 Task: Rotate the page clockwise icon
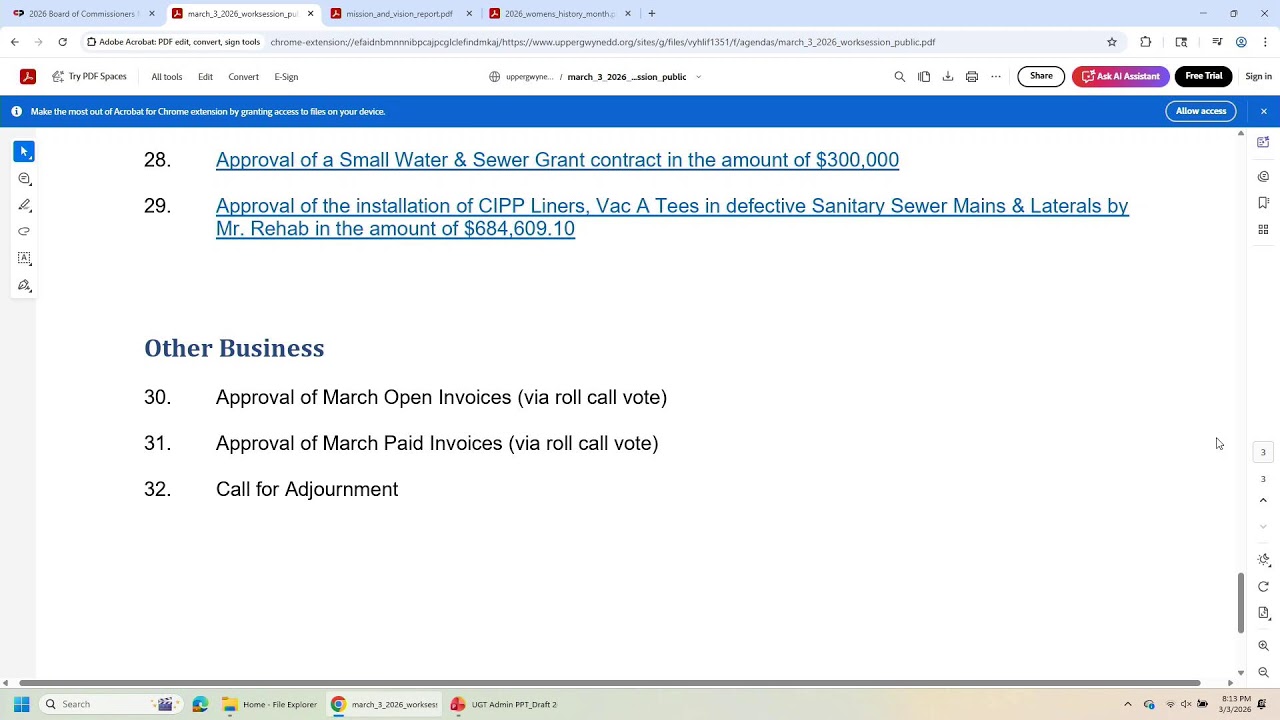pos(1263,587)
